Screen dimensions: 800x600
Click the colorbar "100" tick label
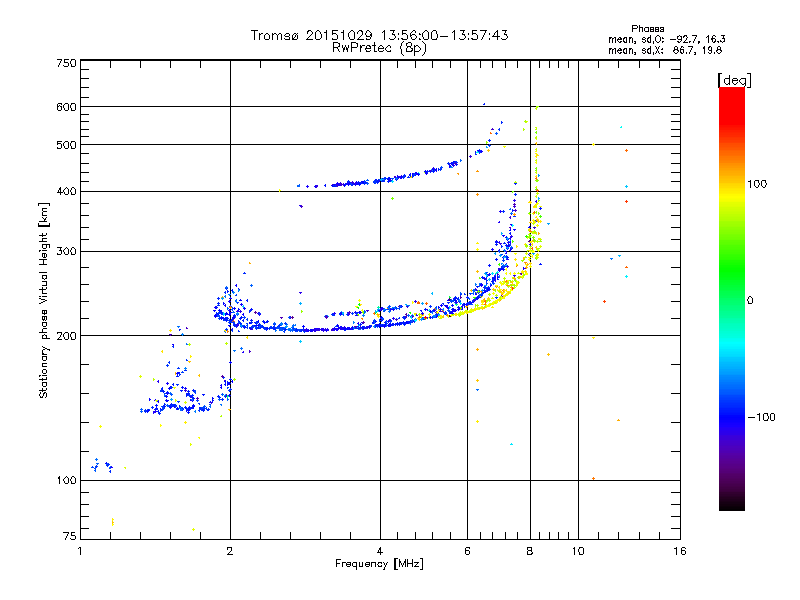point(757,184)
